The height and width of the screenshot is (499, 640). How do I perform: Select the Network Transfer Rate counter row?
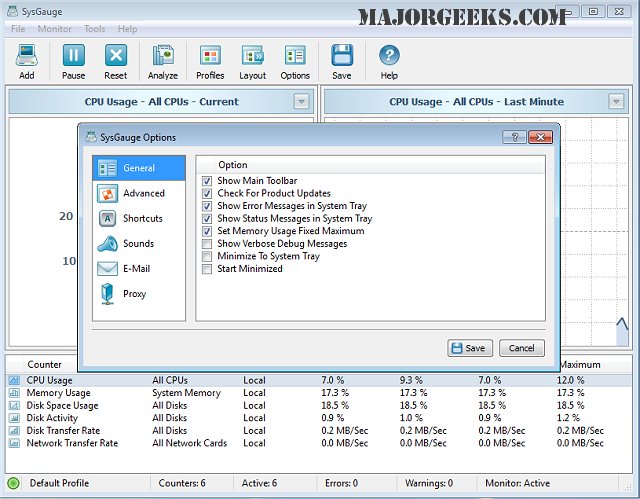point(319,443)
